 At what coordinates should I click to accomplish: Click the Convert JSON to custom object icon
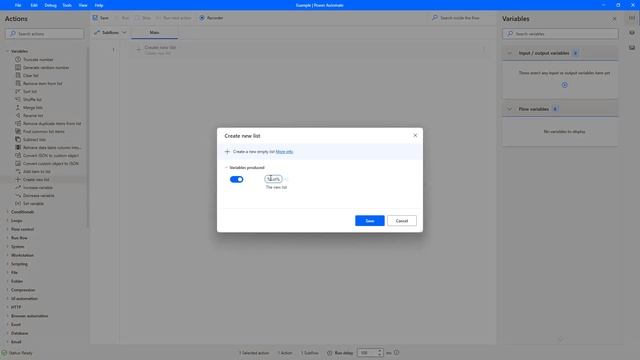[x=18, y=156]
